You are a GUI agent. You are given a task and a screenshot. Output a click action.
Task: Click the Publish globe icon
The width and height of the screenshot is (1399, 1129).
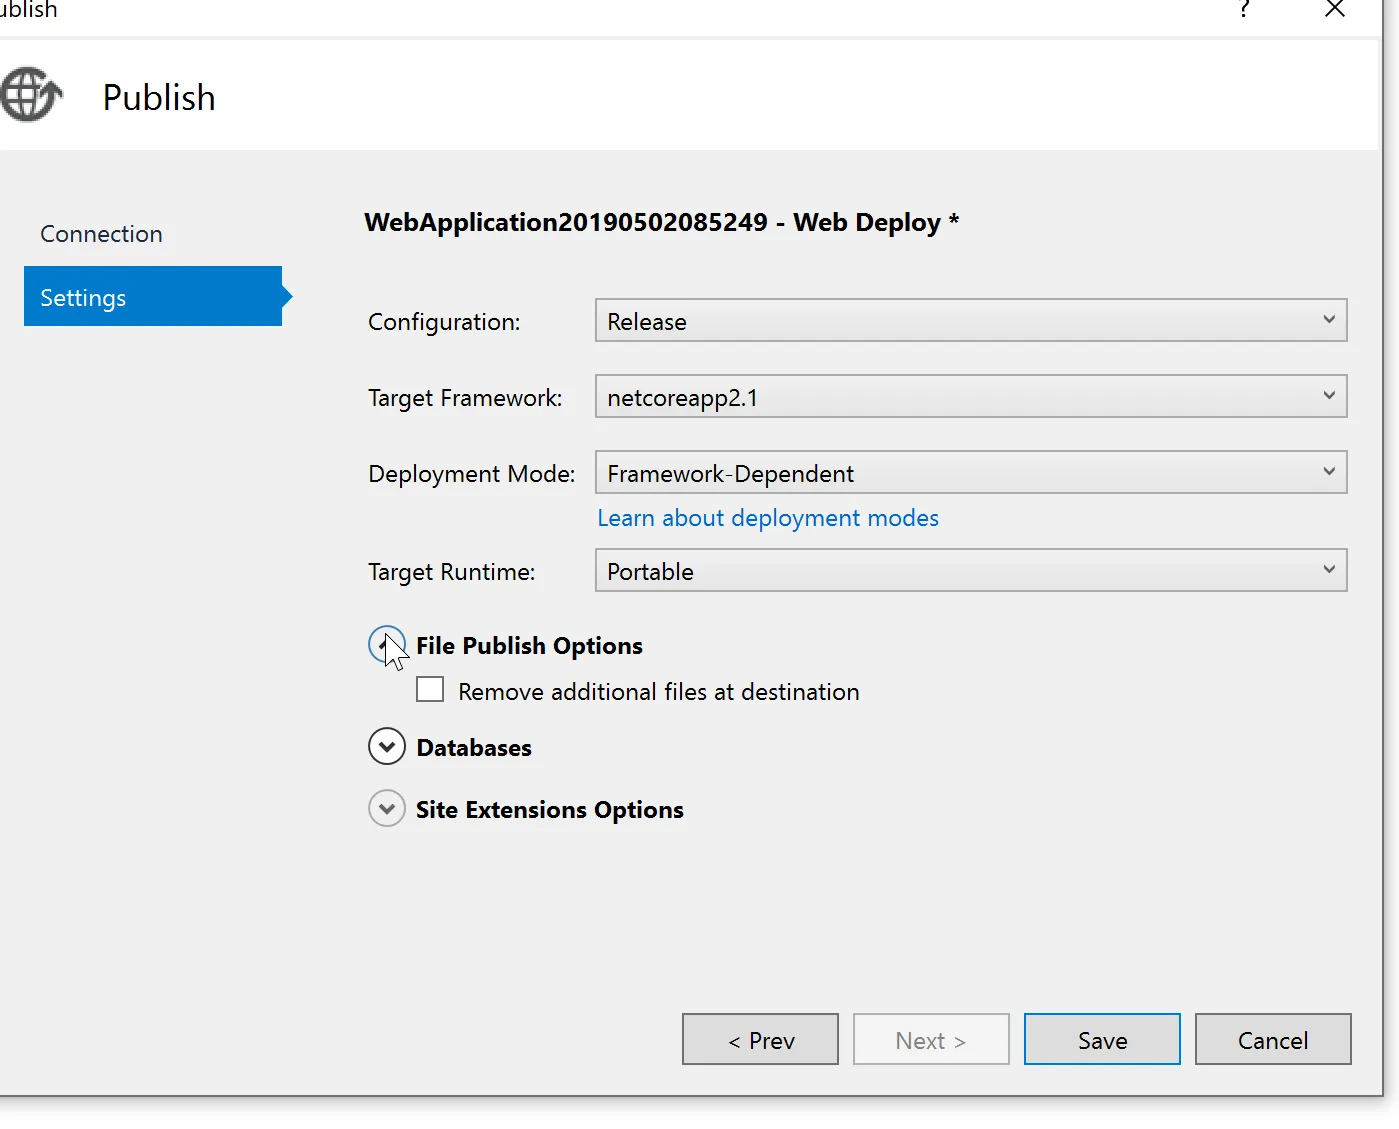pyautogui.click(x=30, y=95)
